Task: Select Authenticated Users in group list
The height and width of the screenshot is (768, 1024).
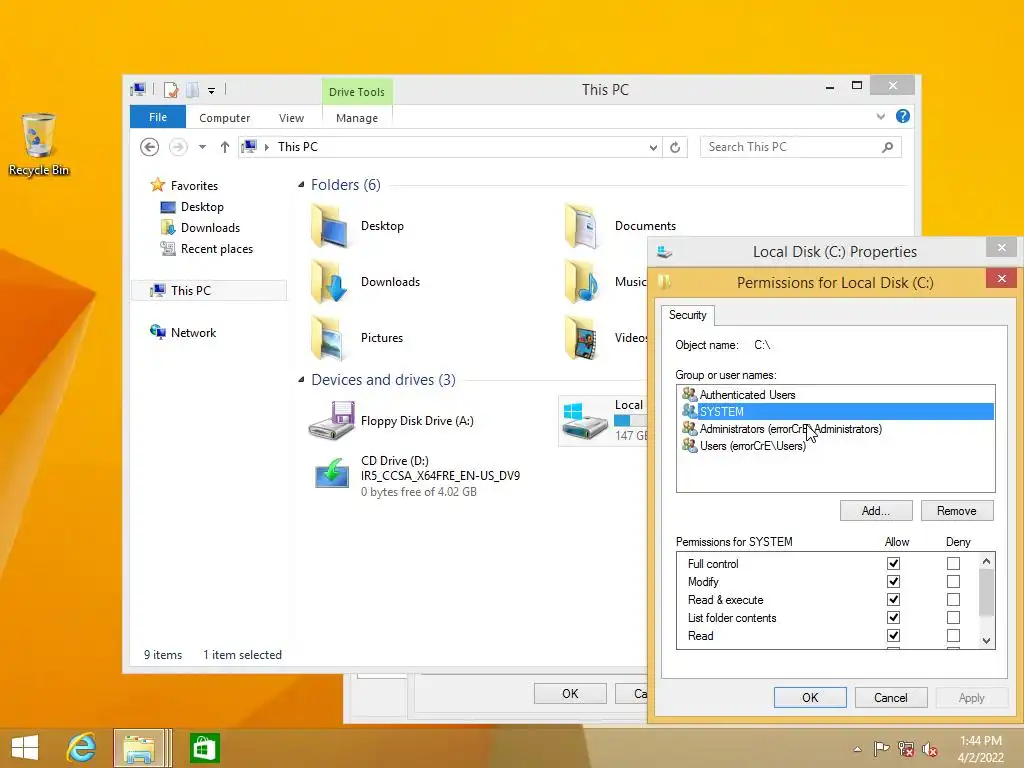Action: (835, 394)
